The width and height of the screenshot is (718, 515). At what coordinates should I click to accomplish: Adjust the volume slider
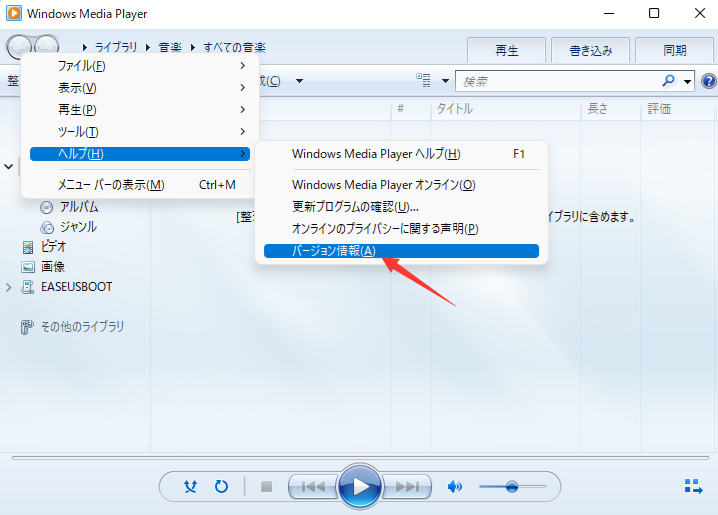(512, 486)
